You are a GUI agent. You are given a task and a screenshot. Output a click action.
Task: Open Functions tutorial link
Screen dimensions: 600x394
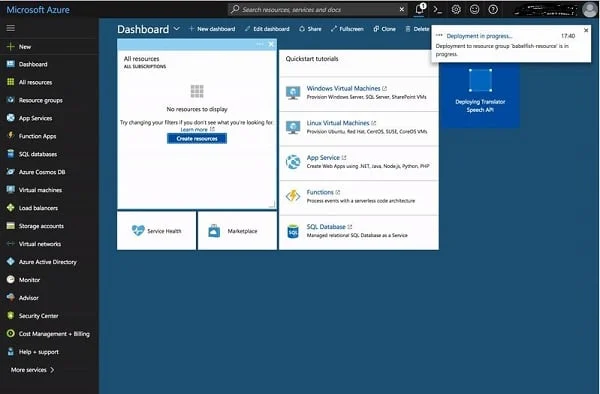(320, 192)
